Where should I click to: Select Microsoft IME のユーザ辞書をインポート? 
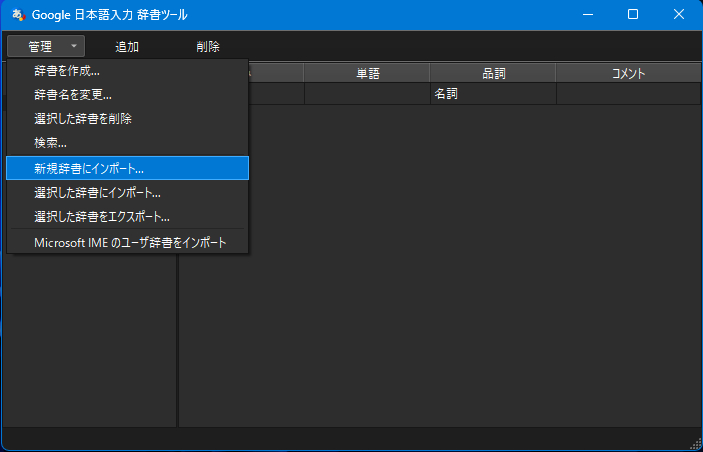tap(127, 243)
